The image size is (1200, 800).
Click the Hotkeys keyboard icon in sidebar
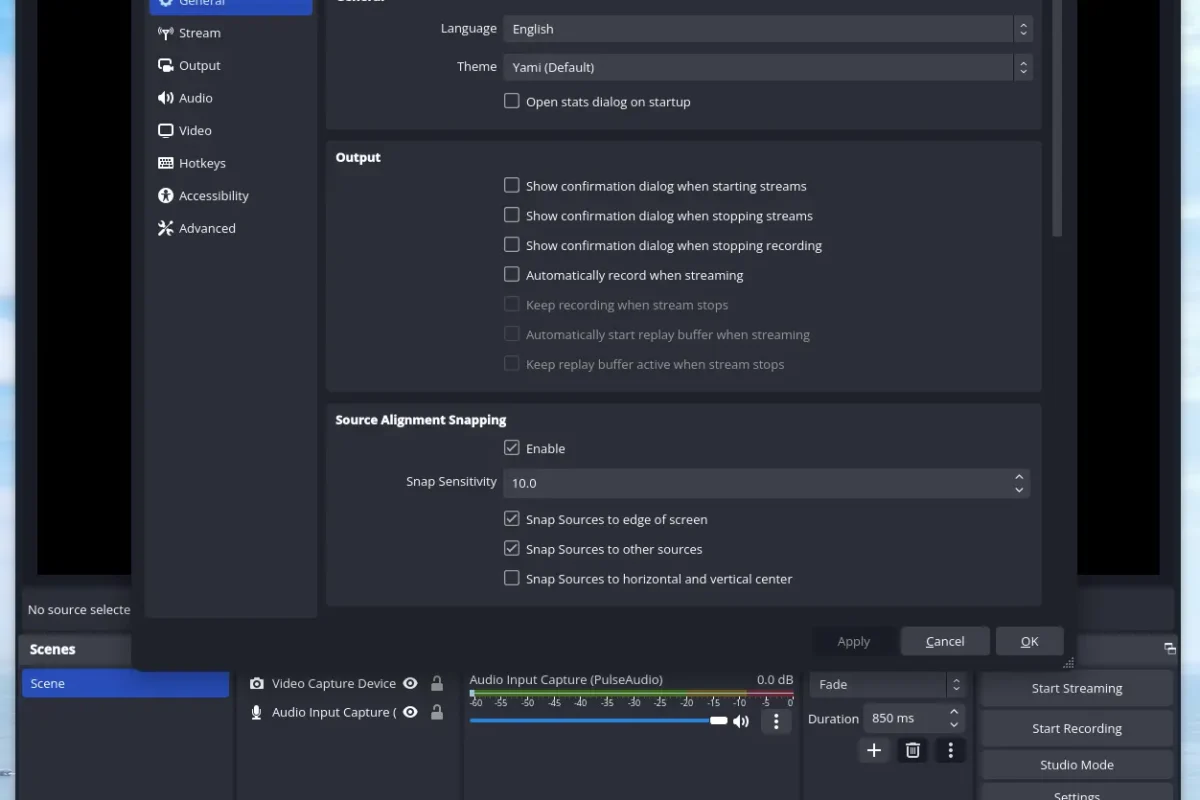166,163
